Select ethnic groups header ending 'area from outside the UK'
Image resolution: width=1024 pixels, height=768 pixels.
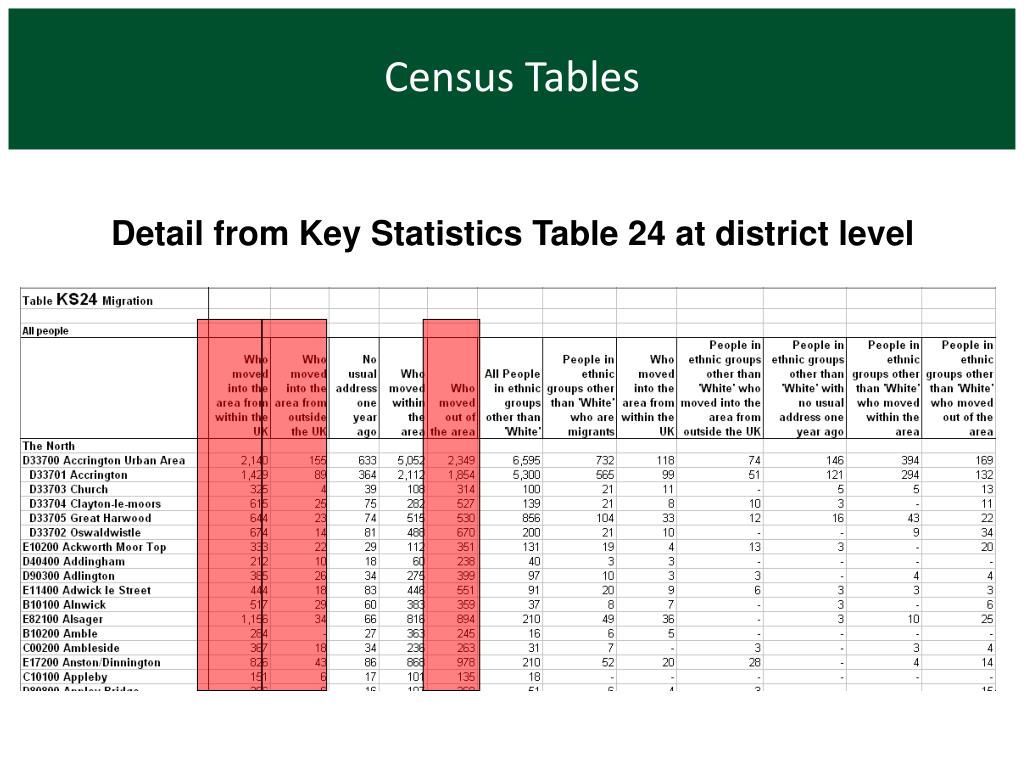pos(721,388)
